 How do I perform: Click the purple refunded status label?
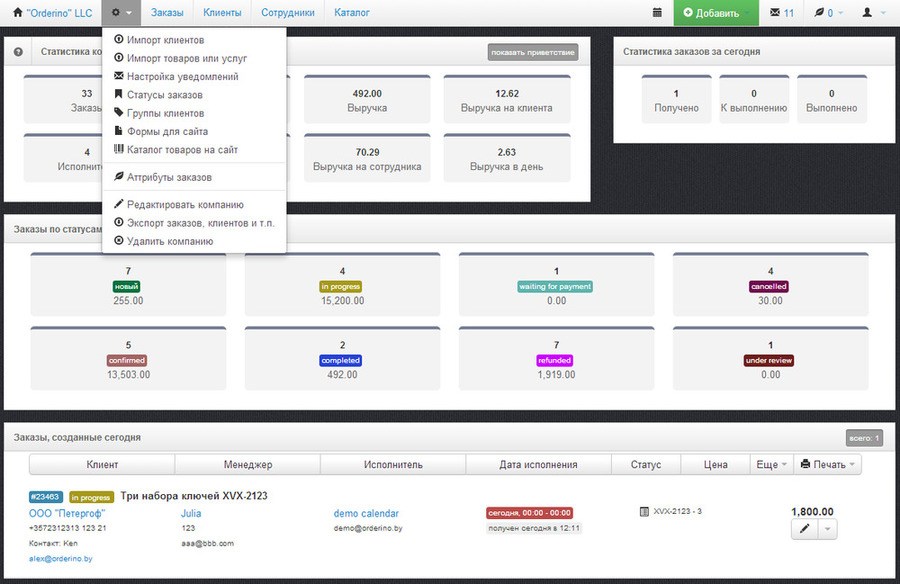tap(554, 361)
